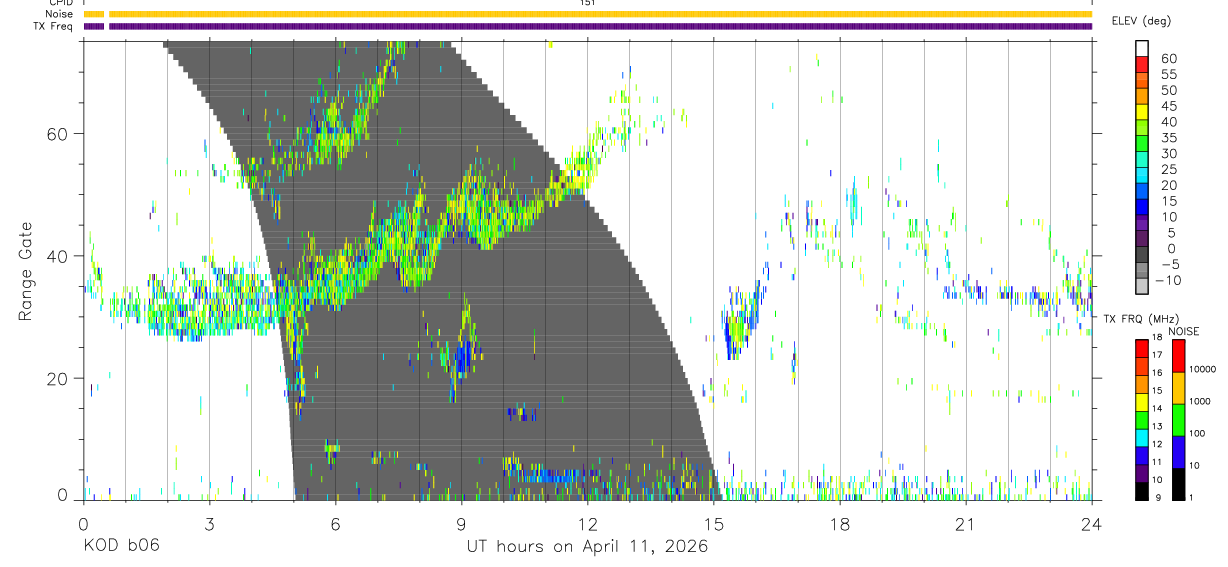The image size is (1228, 567).
Task: Select the cyan TX FRQ segment between 13 and 12
Action: [1142, 437]
